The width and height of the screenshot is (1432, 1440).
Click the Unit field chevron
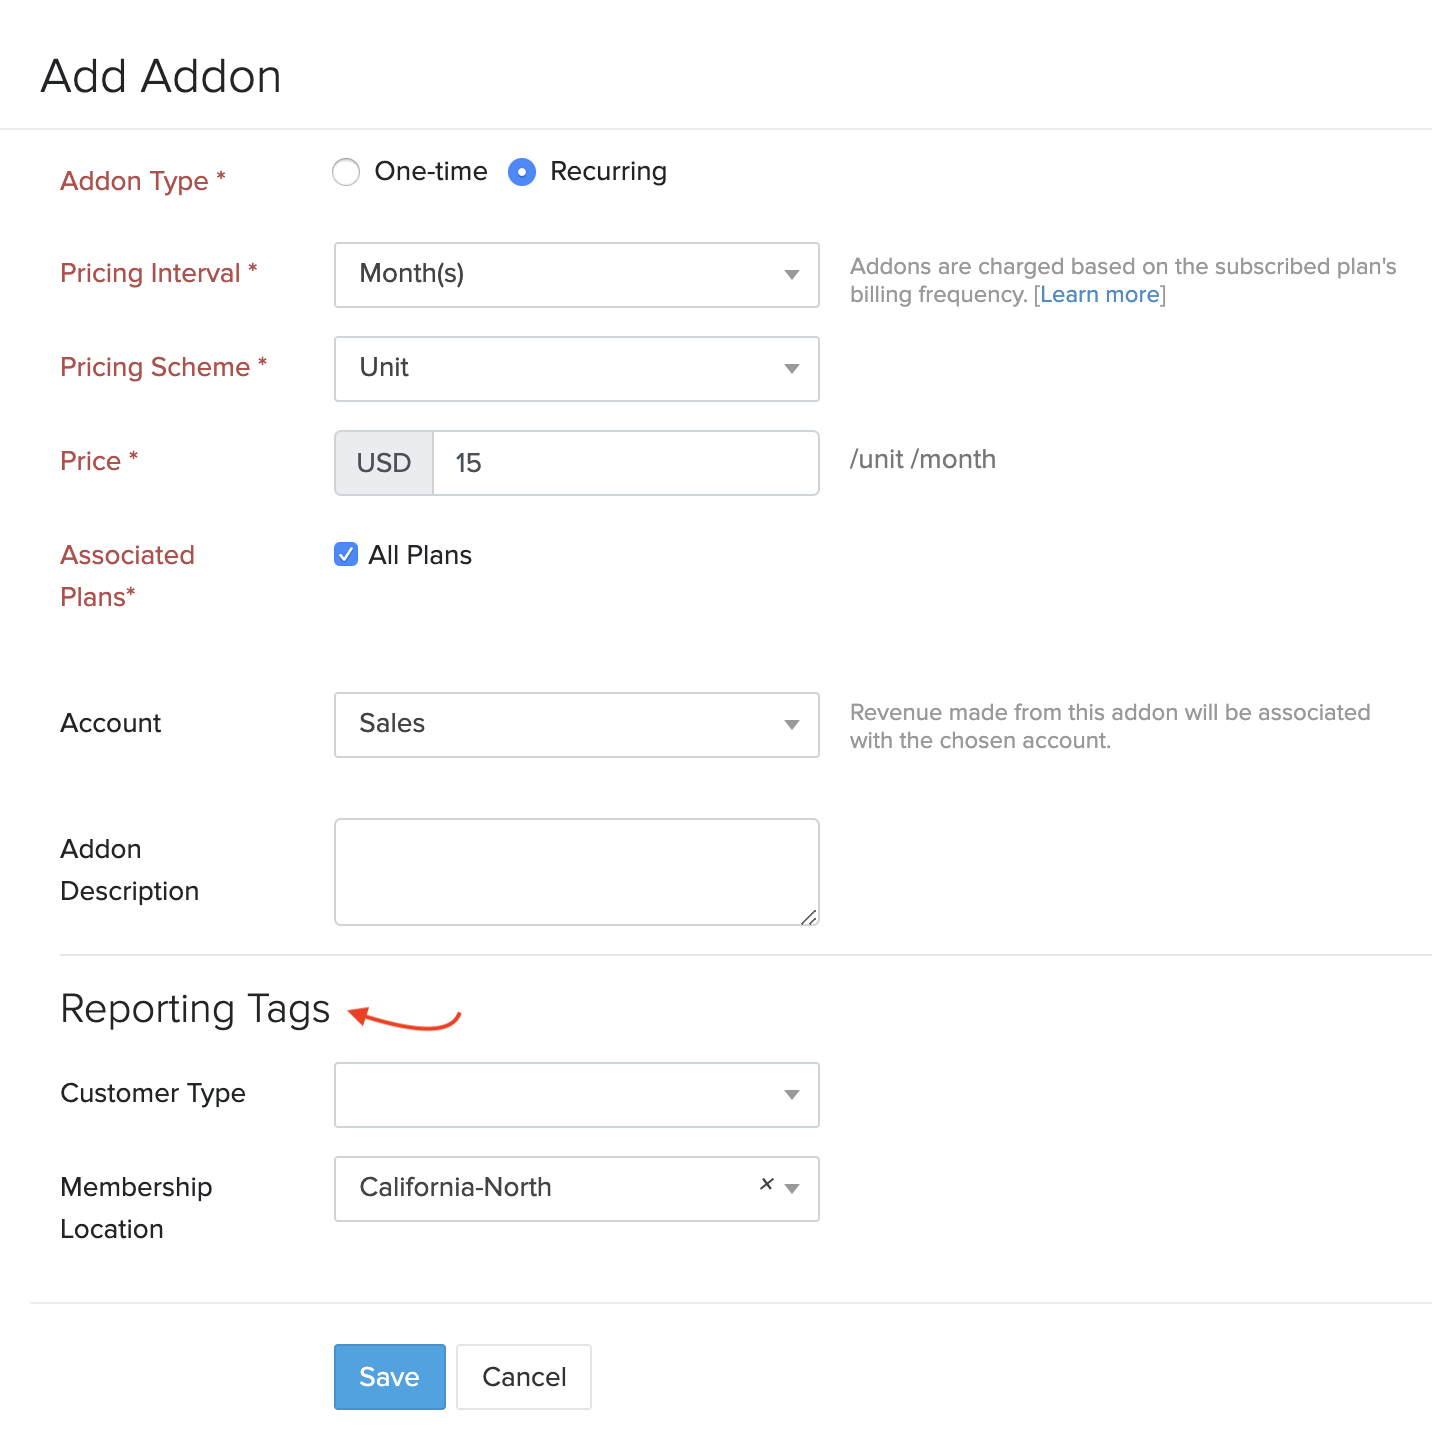[x=791, y=369]
